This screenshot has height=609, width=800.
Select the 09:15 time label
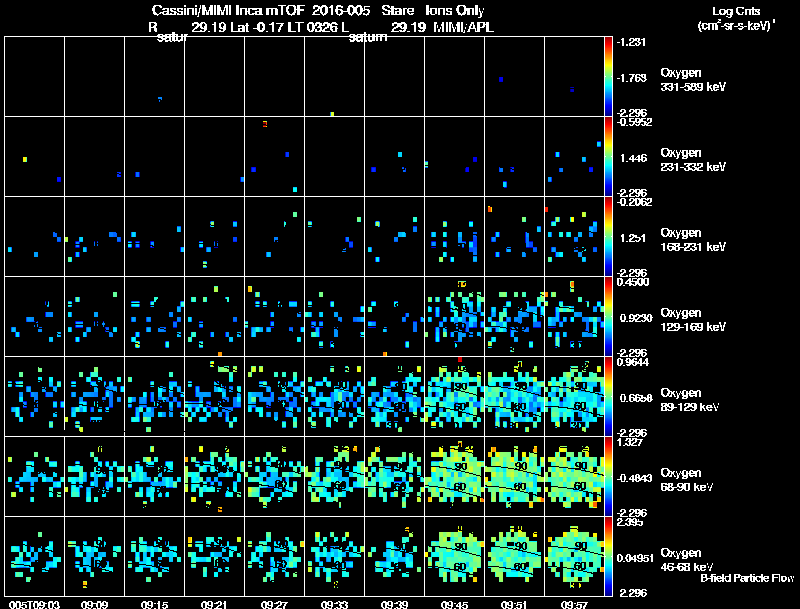155,604
